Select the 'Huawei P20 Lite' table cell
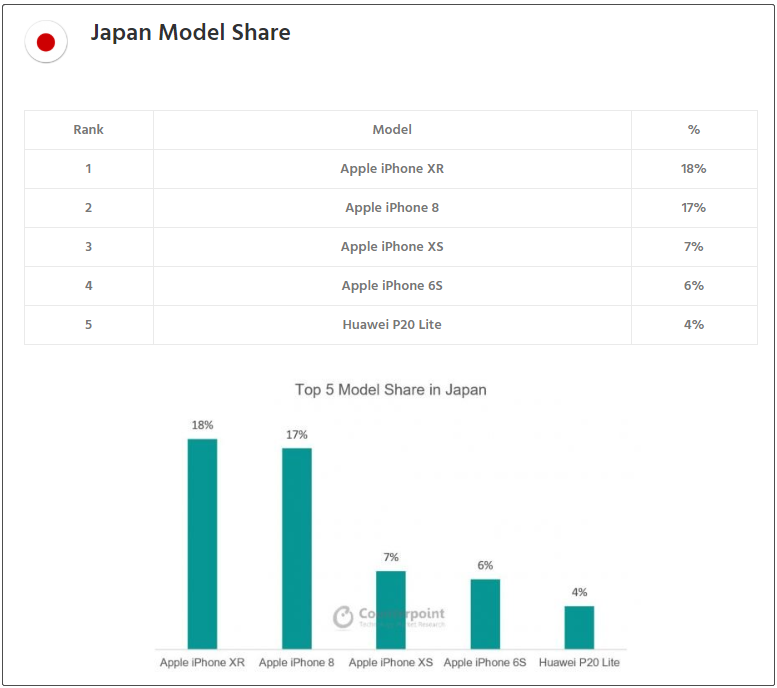 coord(392,325)
